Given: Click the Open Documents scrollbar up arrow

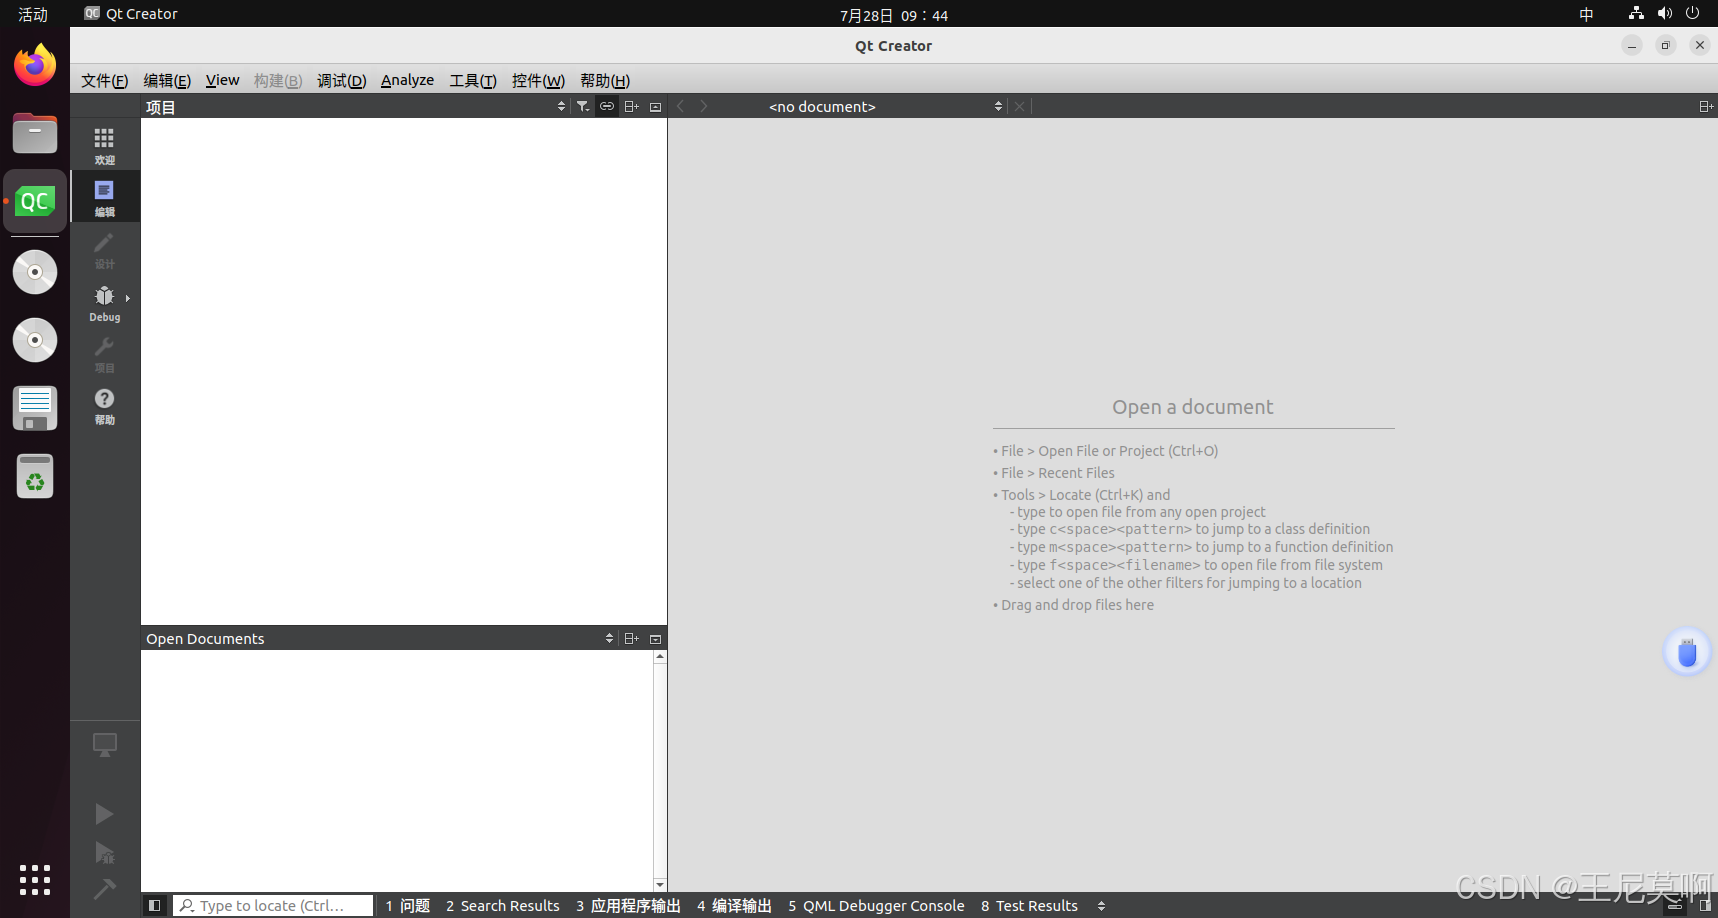Looking at the screenshot, I should (660, 657).
